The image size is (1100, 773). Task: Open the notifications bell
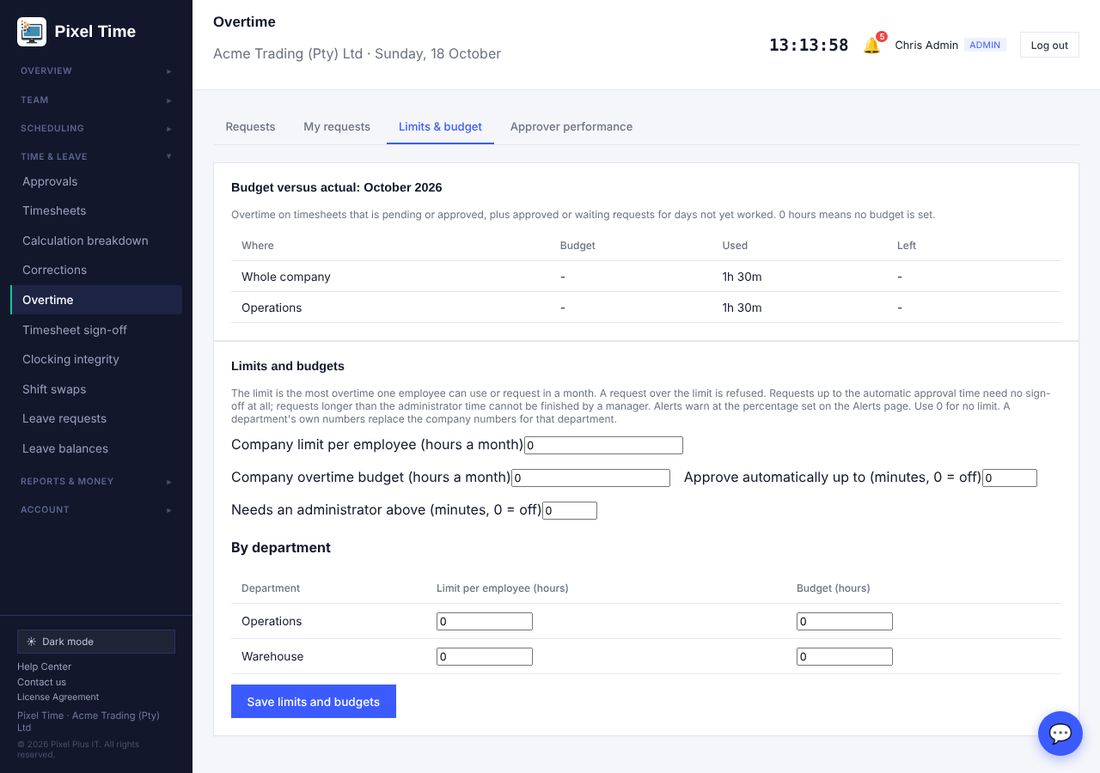point(872,45)
